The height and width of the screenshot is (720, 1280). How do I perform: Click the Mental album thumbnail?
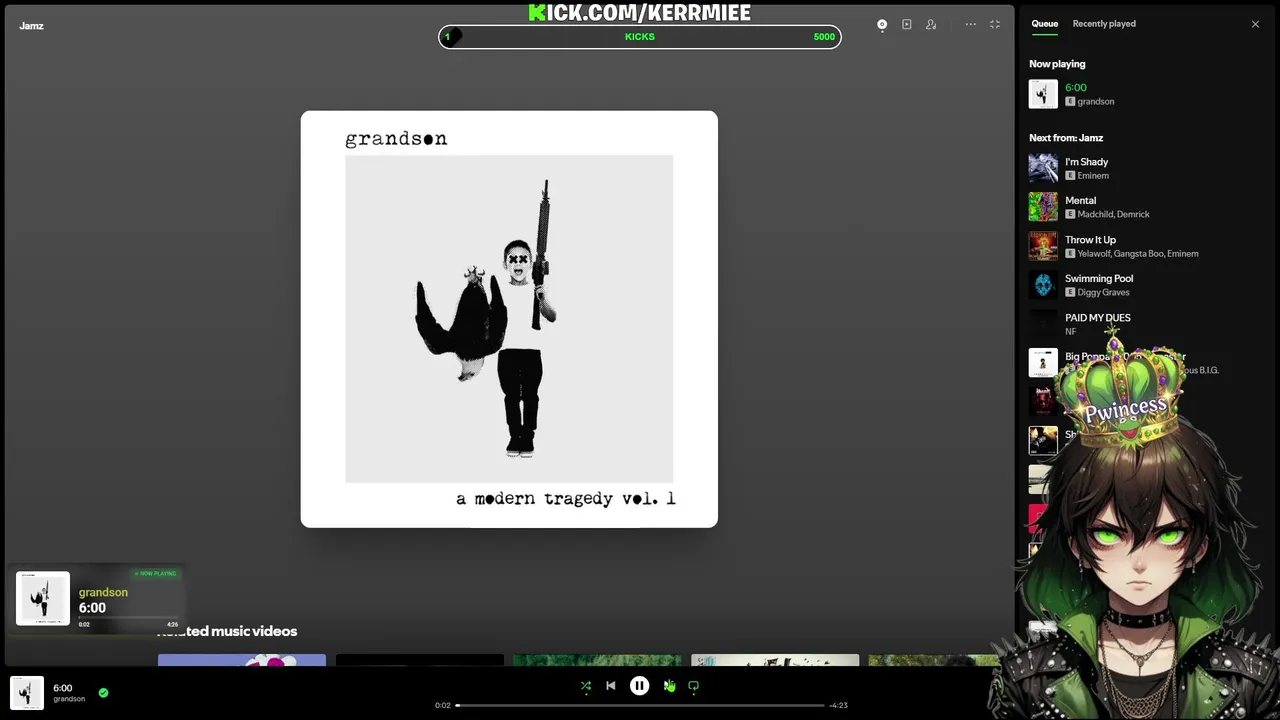point(1043,207)
